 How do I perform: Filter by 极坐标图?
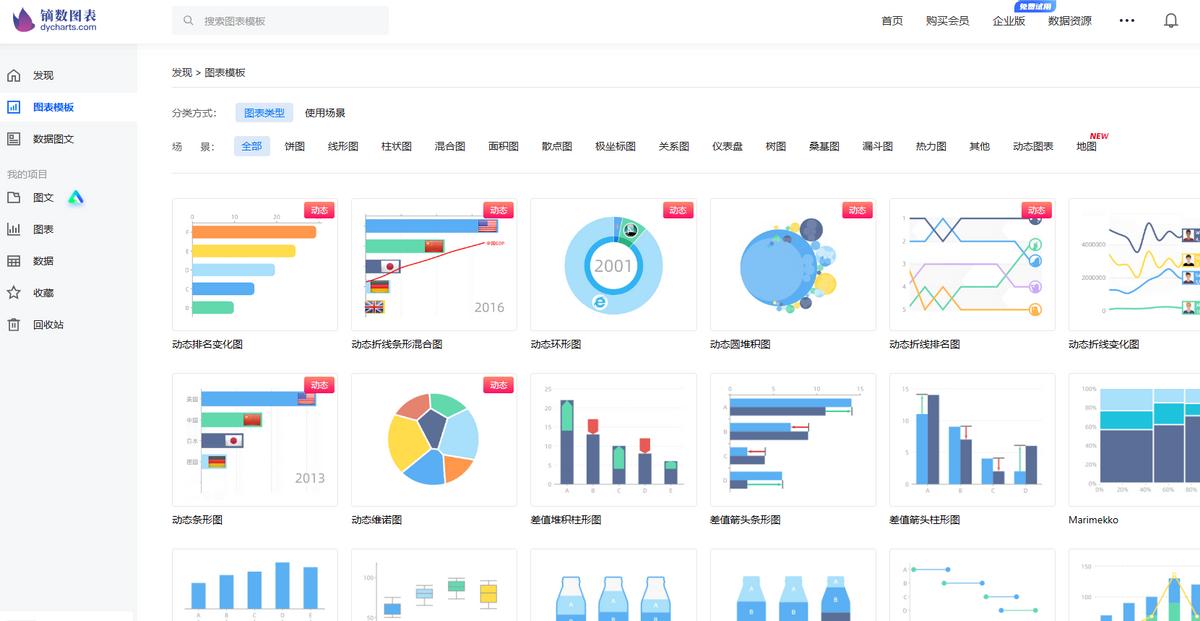(615, 146)
